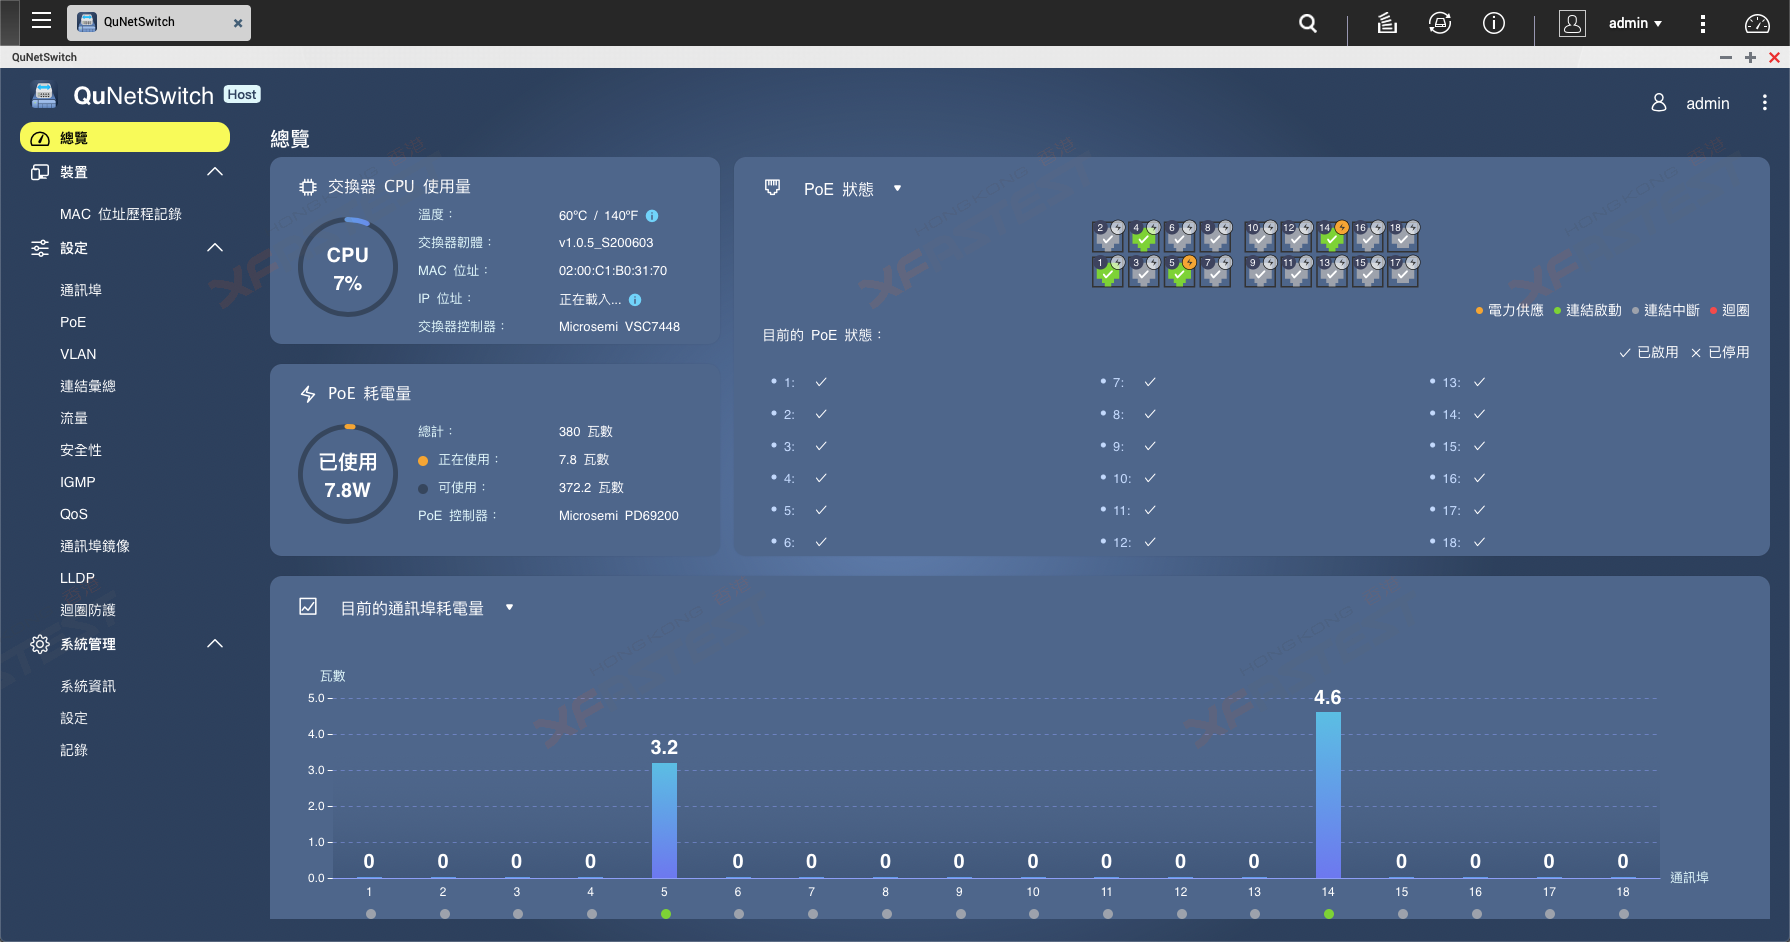
Task: Close the QuNetSwitch tab
Action: click(238, 23)
